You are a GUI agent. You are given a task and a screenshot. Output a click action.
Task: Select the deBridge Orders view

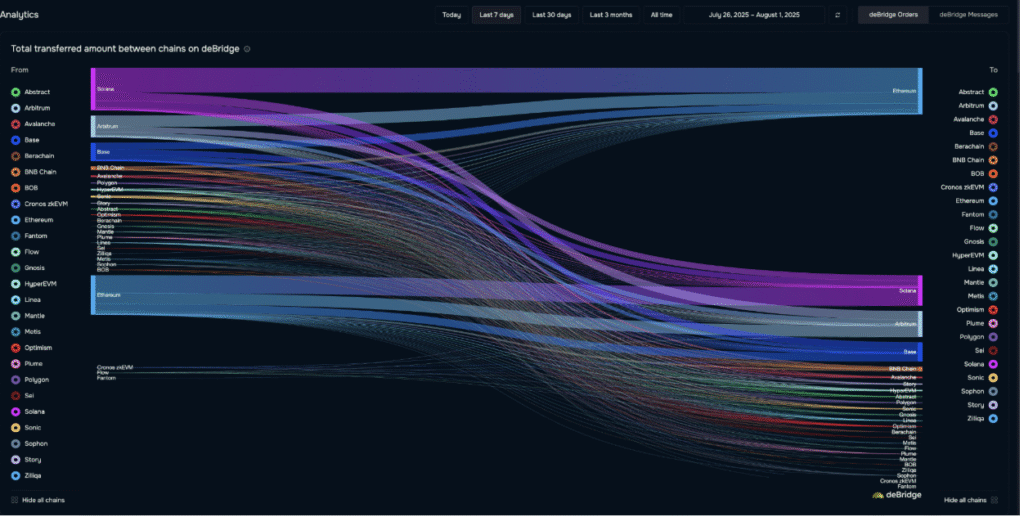(895, 15)
